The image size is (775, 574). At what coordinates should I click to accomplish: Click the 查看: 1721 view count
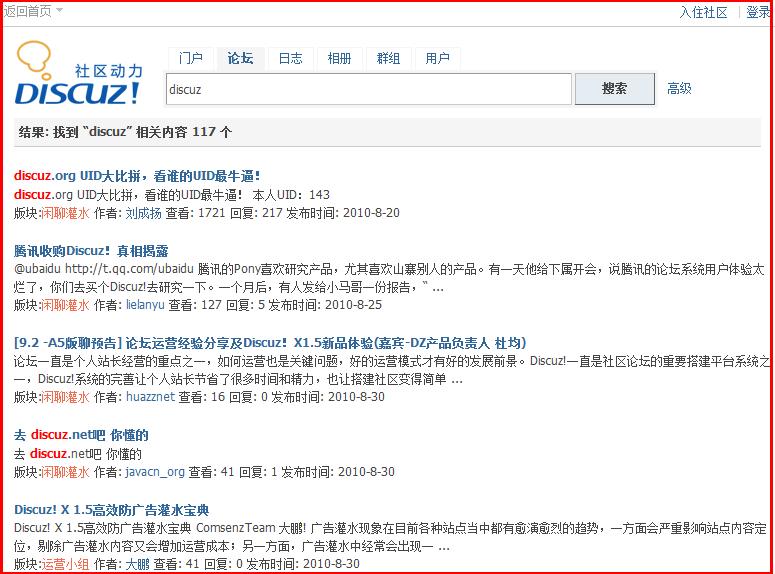click(x=196, y=213)
